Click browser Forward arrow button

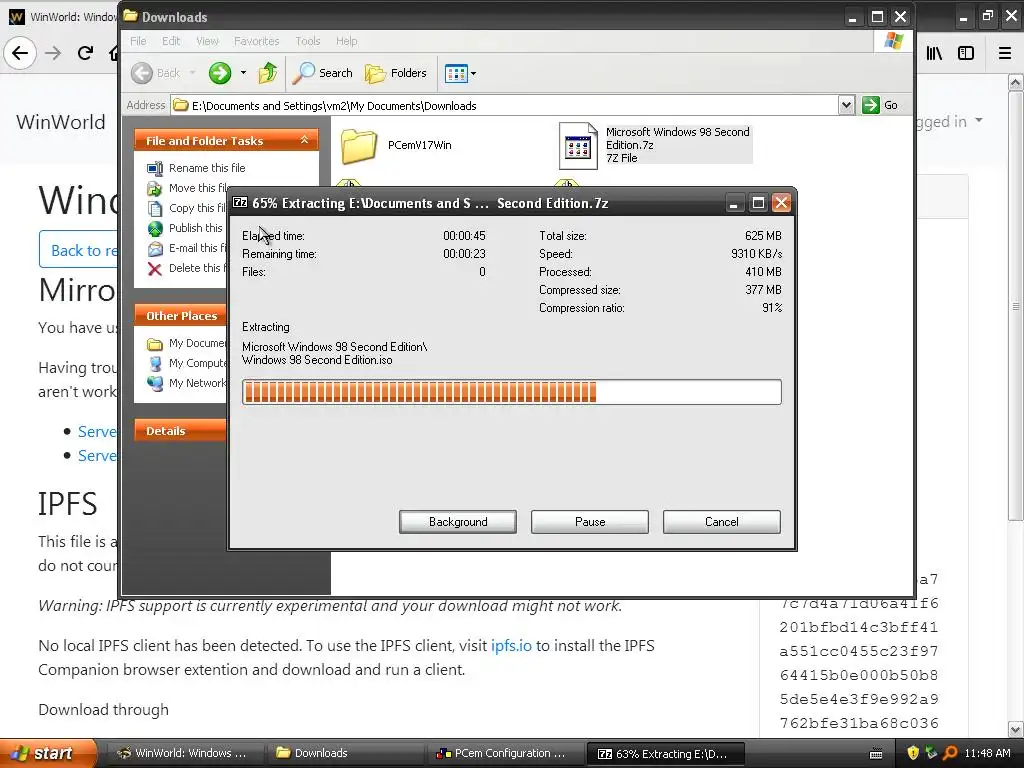point(54,53)
